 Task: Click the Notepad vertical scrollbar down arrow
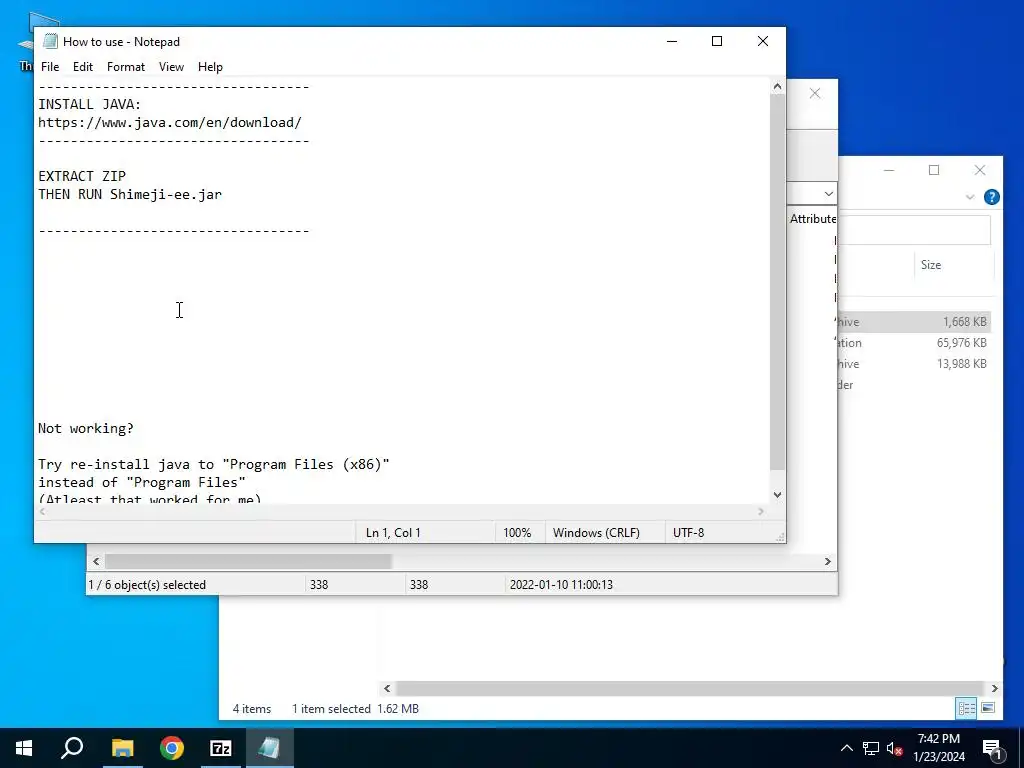click(777, 495)
